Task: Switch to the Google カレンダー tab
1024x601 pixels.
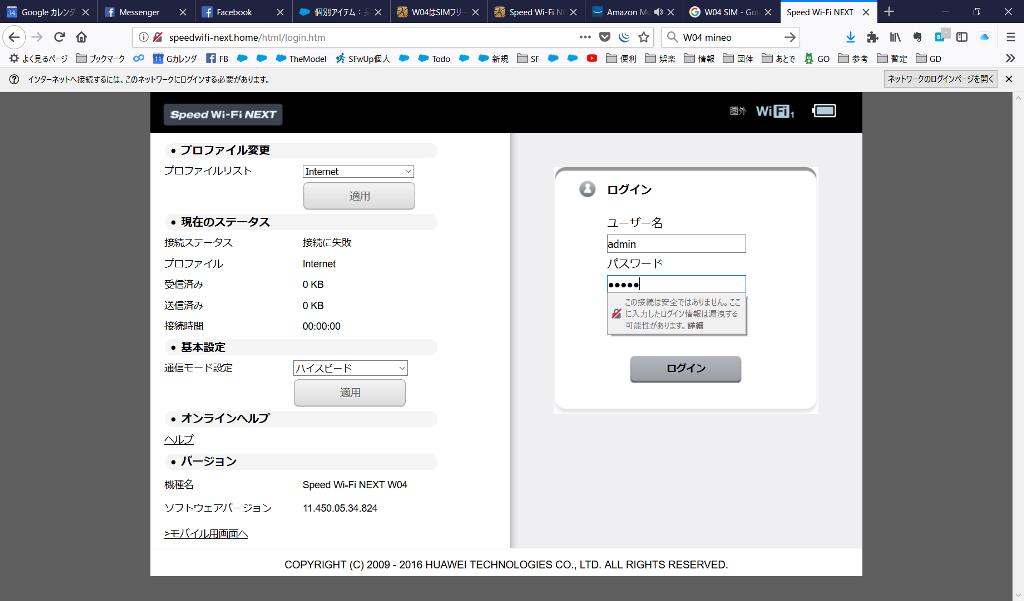Action: click(x=49, y=12)
